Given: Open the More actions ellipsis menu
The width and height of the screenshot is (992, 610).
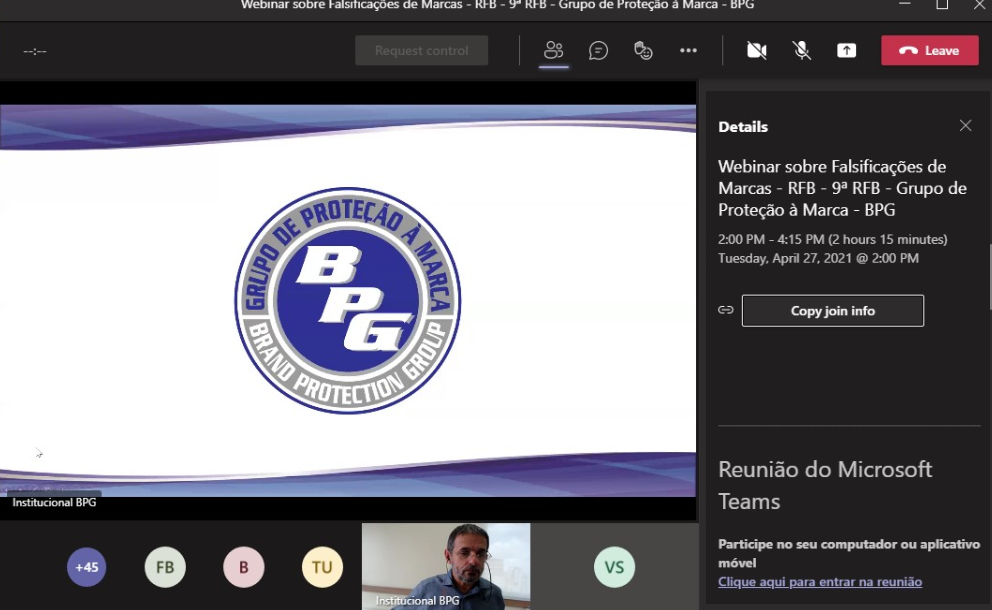Looking at the screenshot, I should click(x=688, y=51).
